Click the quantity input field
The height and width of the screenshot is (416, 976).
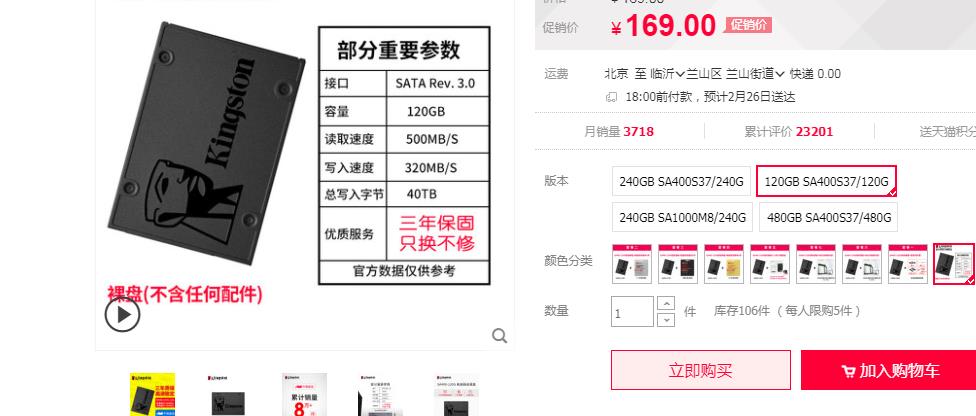tap(632, 311)
